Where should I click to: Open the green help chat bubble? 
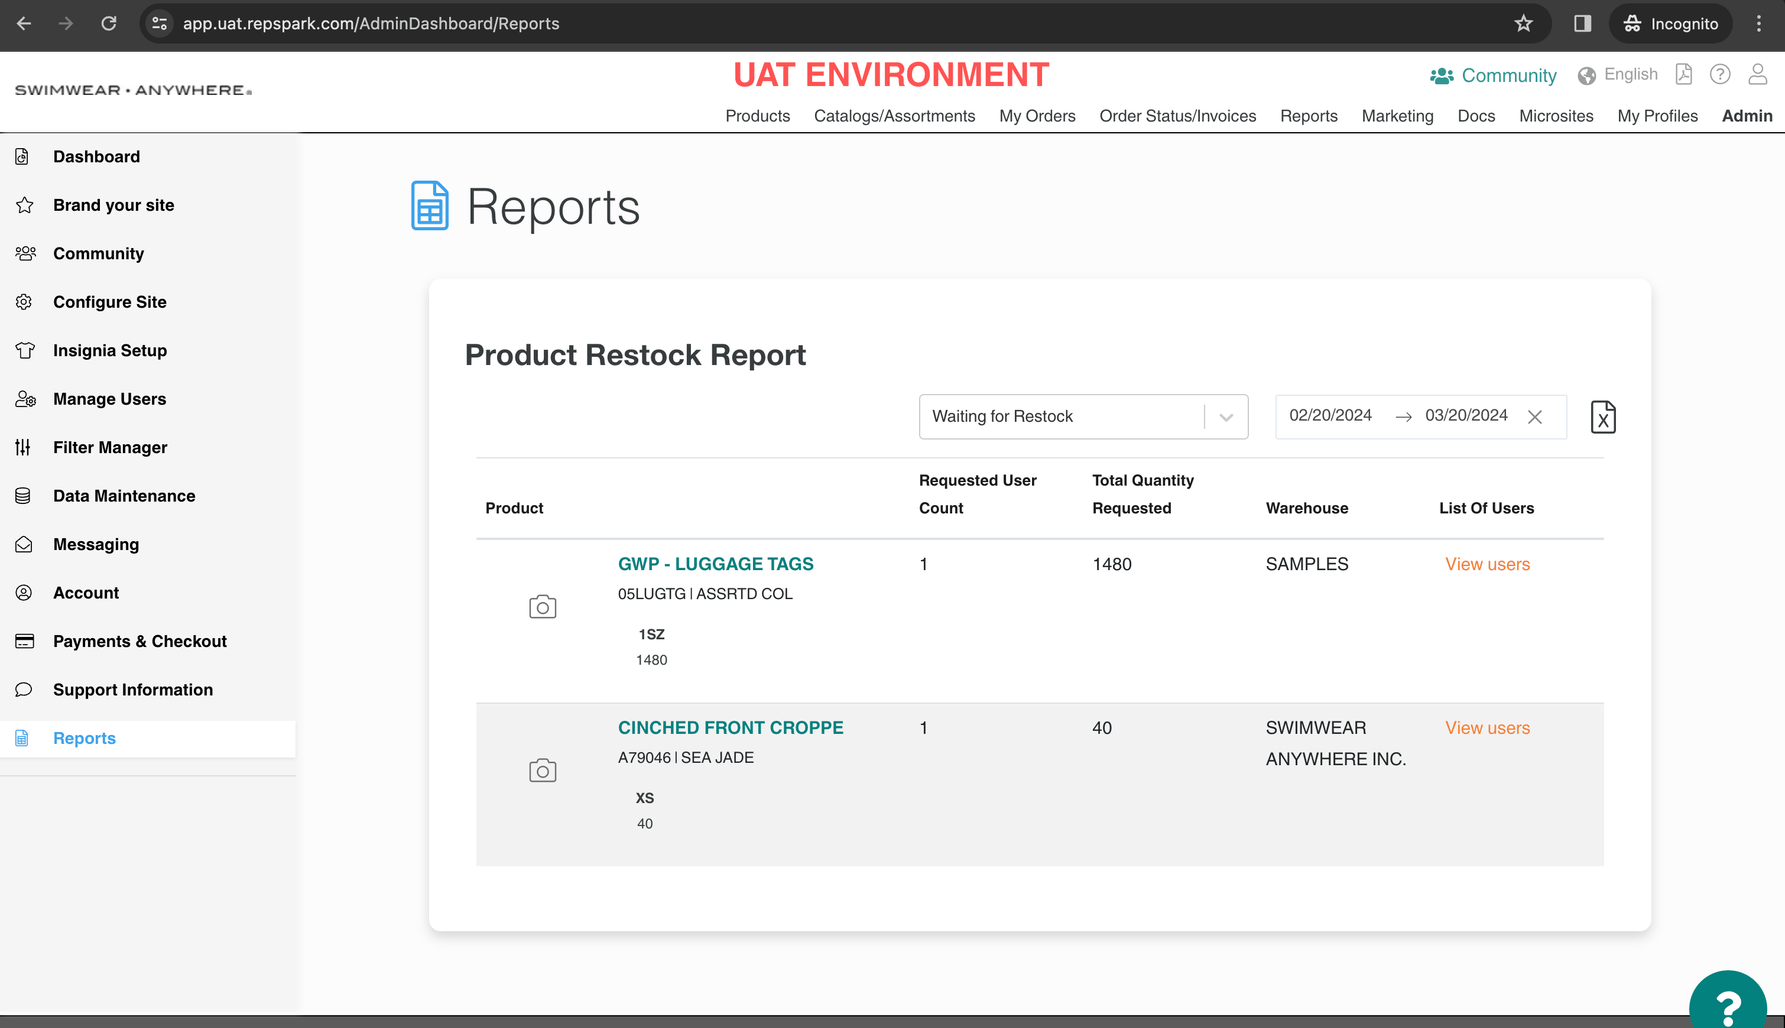(1728, 1002)
